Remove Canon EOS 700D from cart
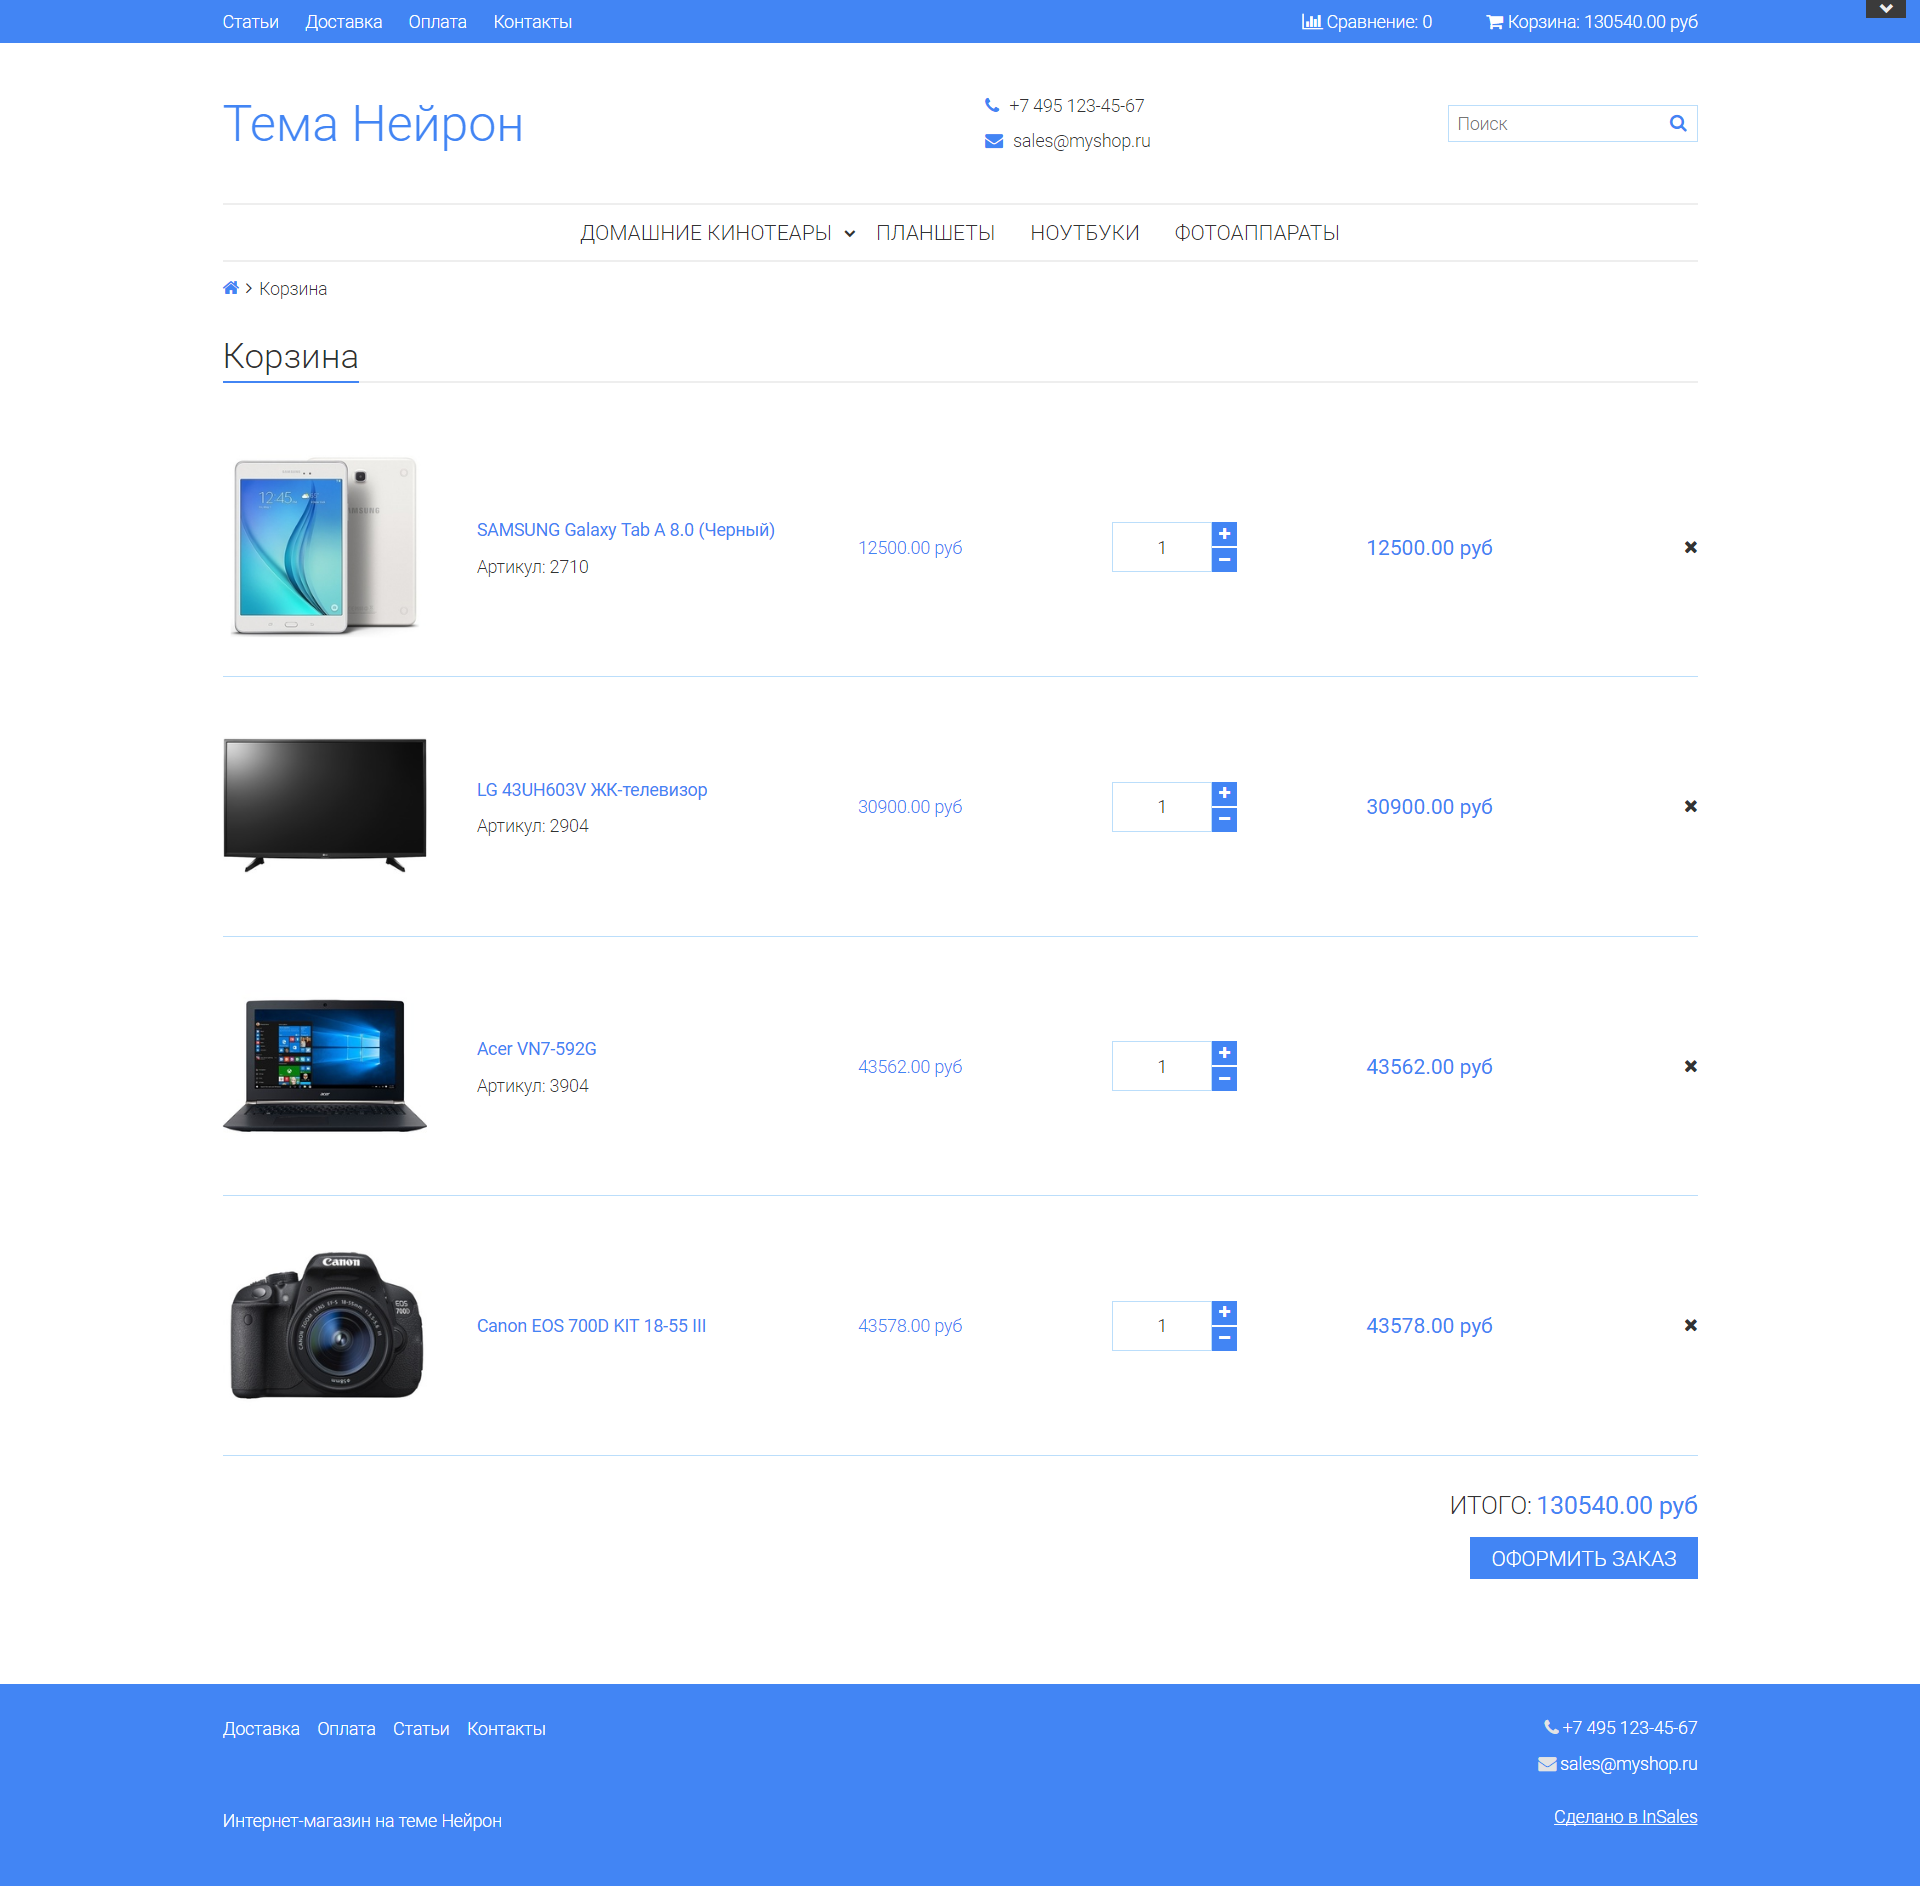Screen dimensions: 1920x1886 click(1690, 1325)
